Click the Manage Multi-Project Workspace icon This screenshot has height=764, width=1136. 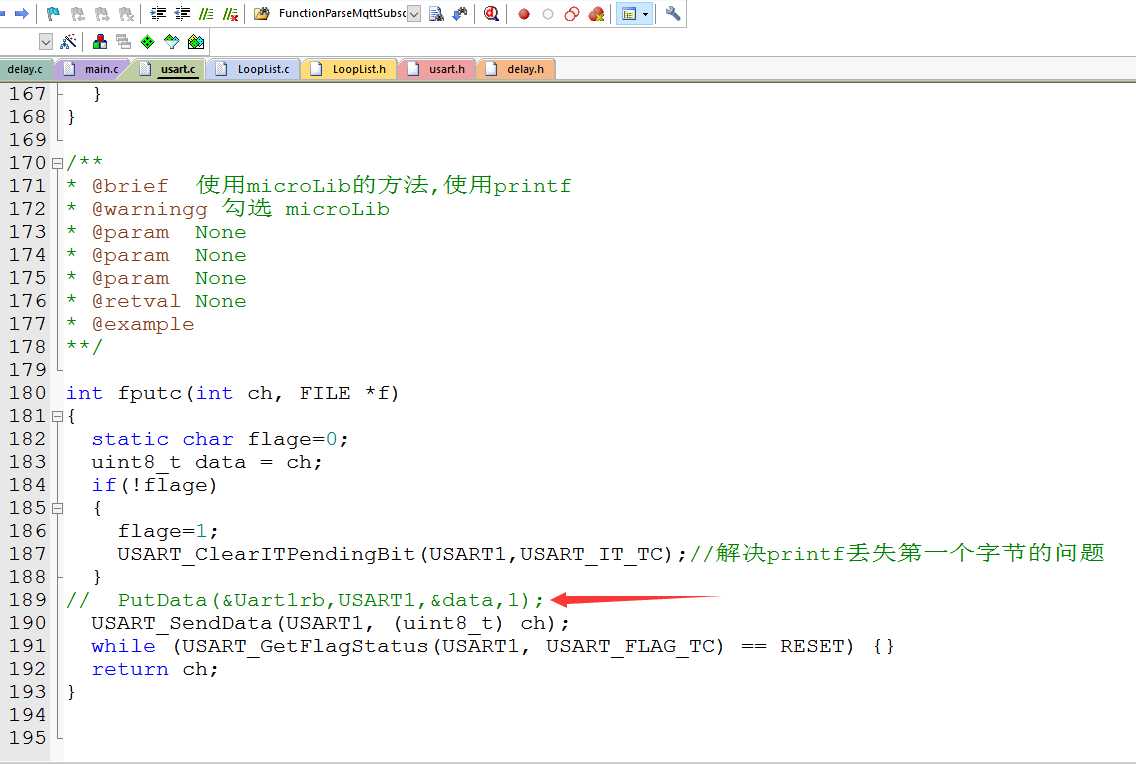pos(124,42)
